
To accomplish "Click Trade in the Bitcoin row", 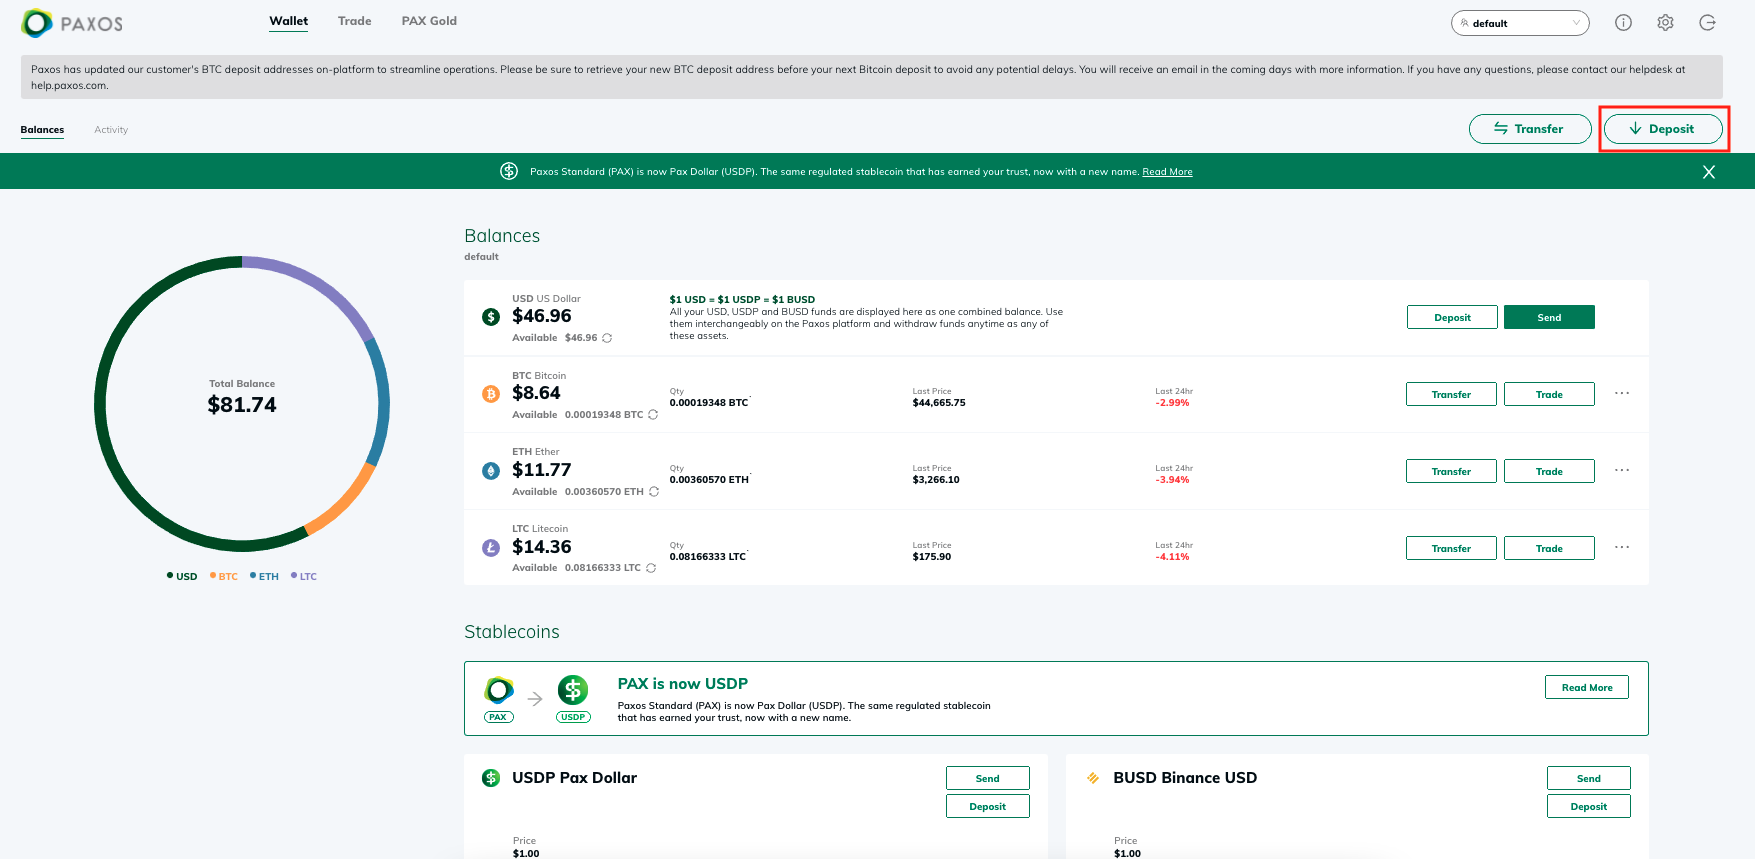I will click(x=1549, y=394).
